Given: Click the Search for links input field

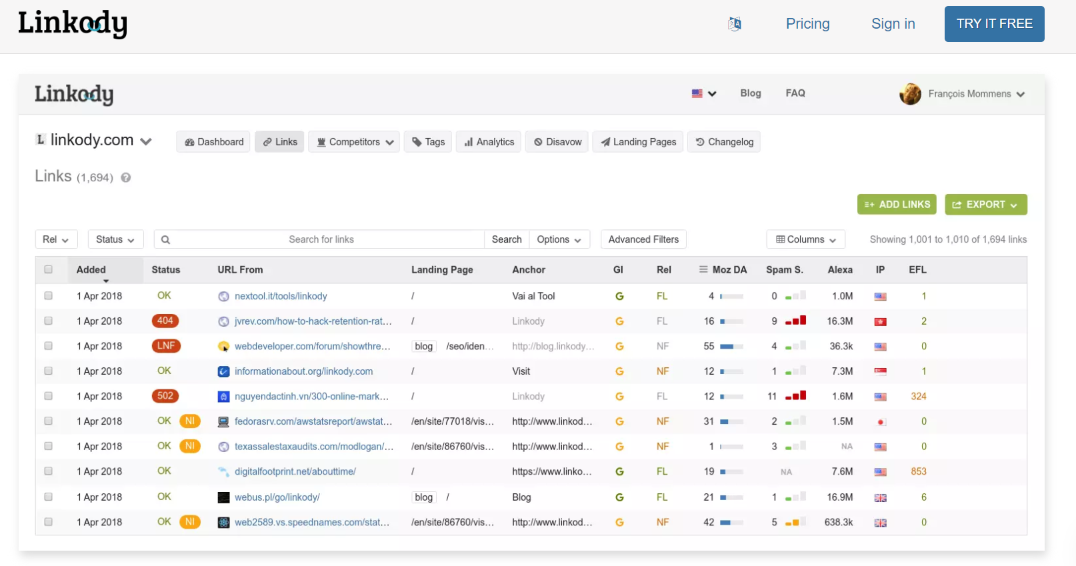Looking at the screenshot, I should tap(320, 240).
